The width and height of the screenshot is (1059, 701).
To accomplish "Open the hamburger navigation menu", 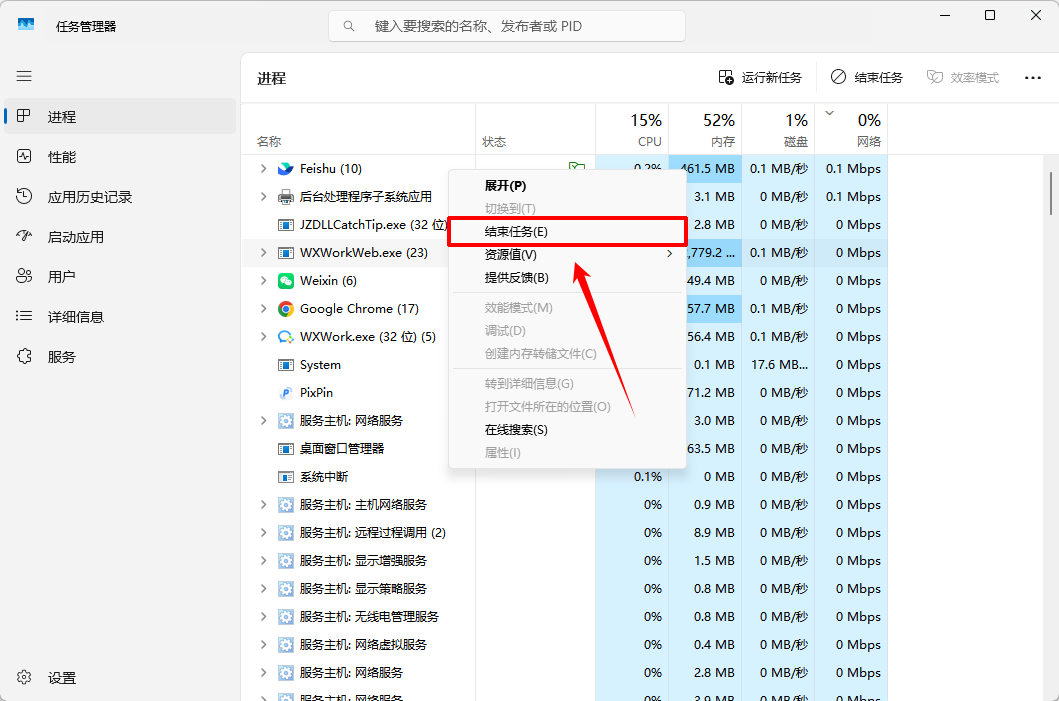I will [24, 76].
